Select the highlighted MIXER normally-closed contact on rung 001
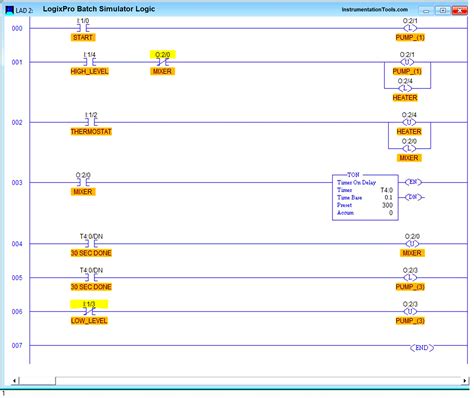Viewport: 474px width, 398px height. click(x=163, y=62)
